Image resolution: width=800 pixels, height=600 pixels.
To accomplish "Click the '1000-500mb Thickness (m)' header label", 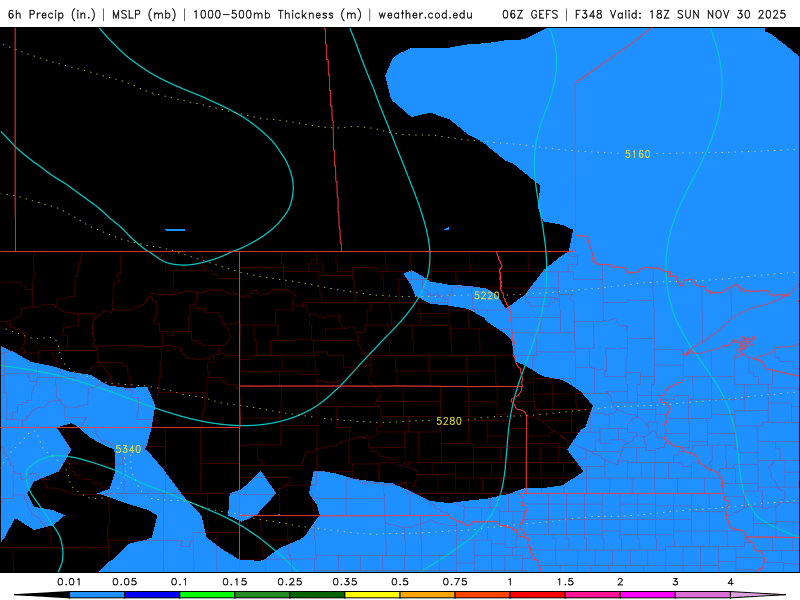I will pos(277,14).
